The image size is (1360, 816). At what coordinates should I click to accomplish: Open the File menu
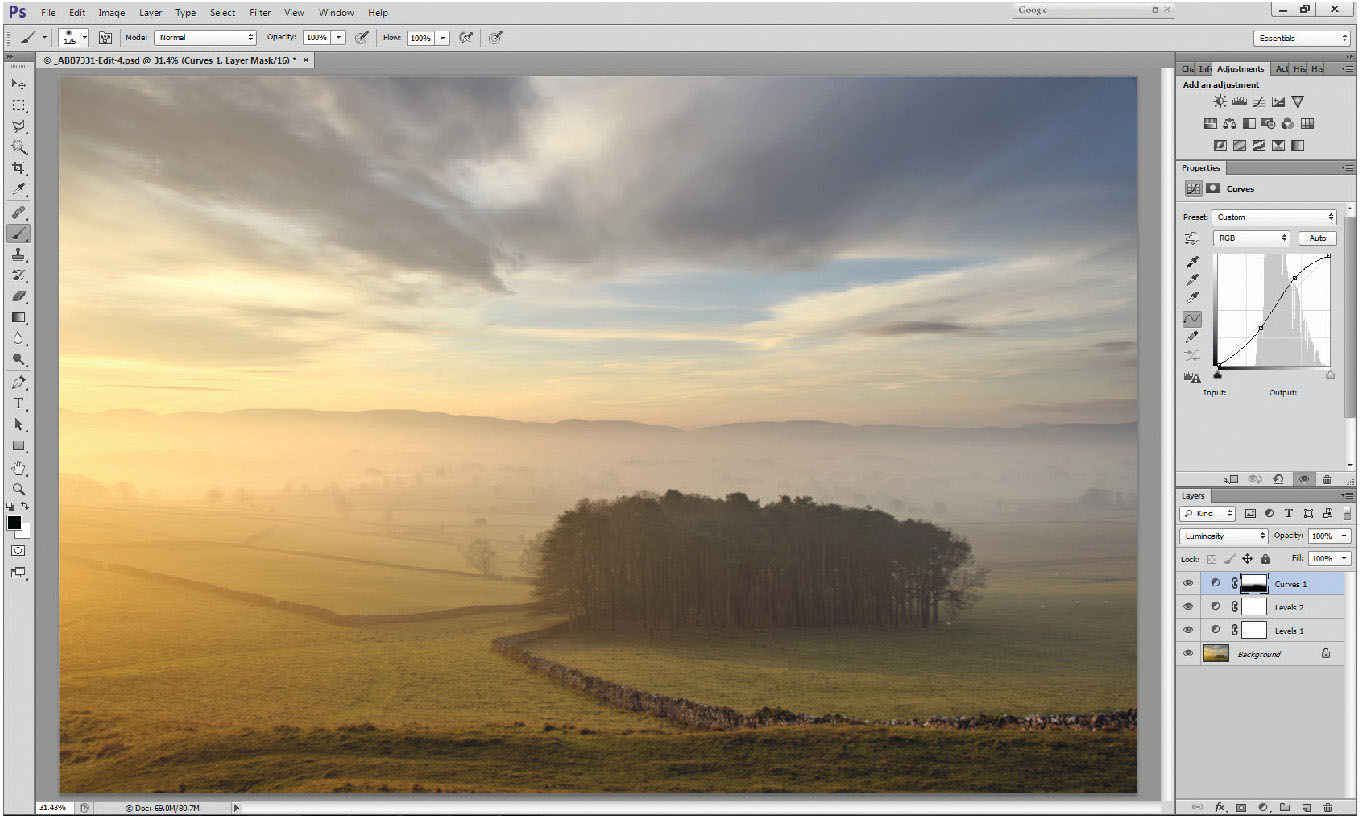click(48, 13)
